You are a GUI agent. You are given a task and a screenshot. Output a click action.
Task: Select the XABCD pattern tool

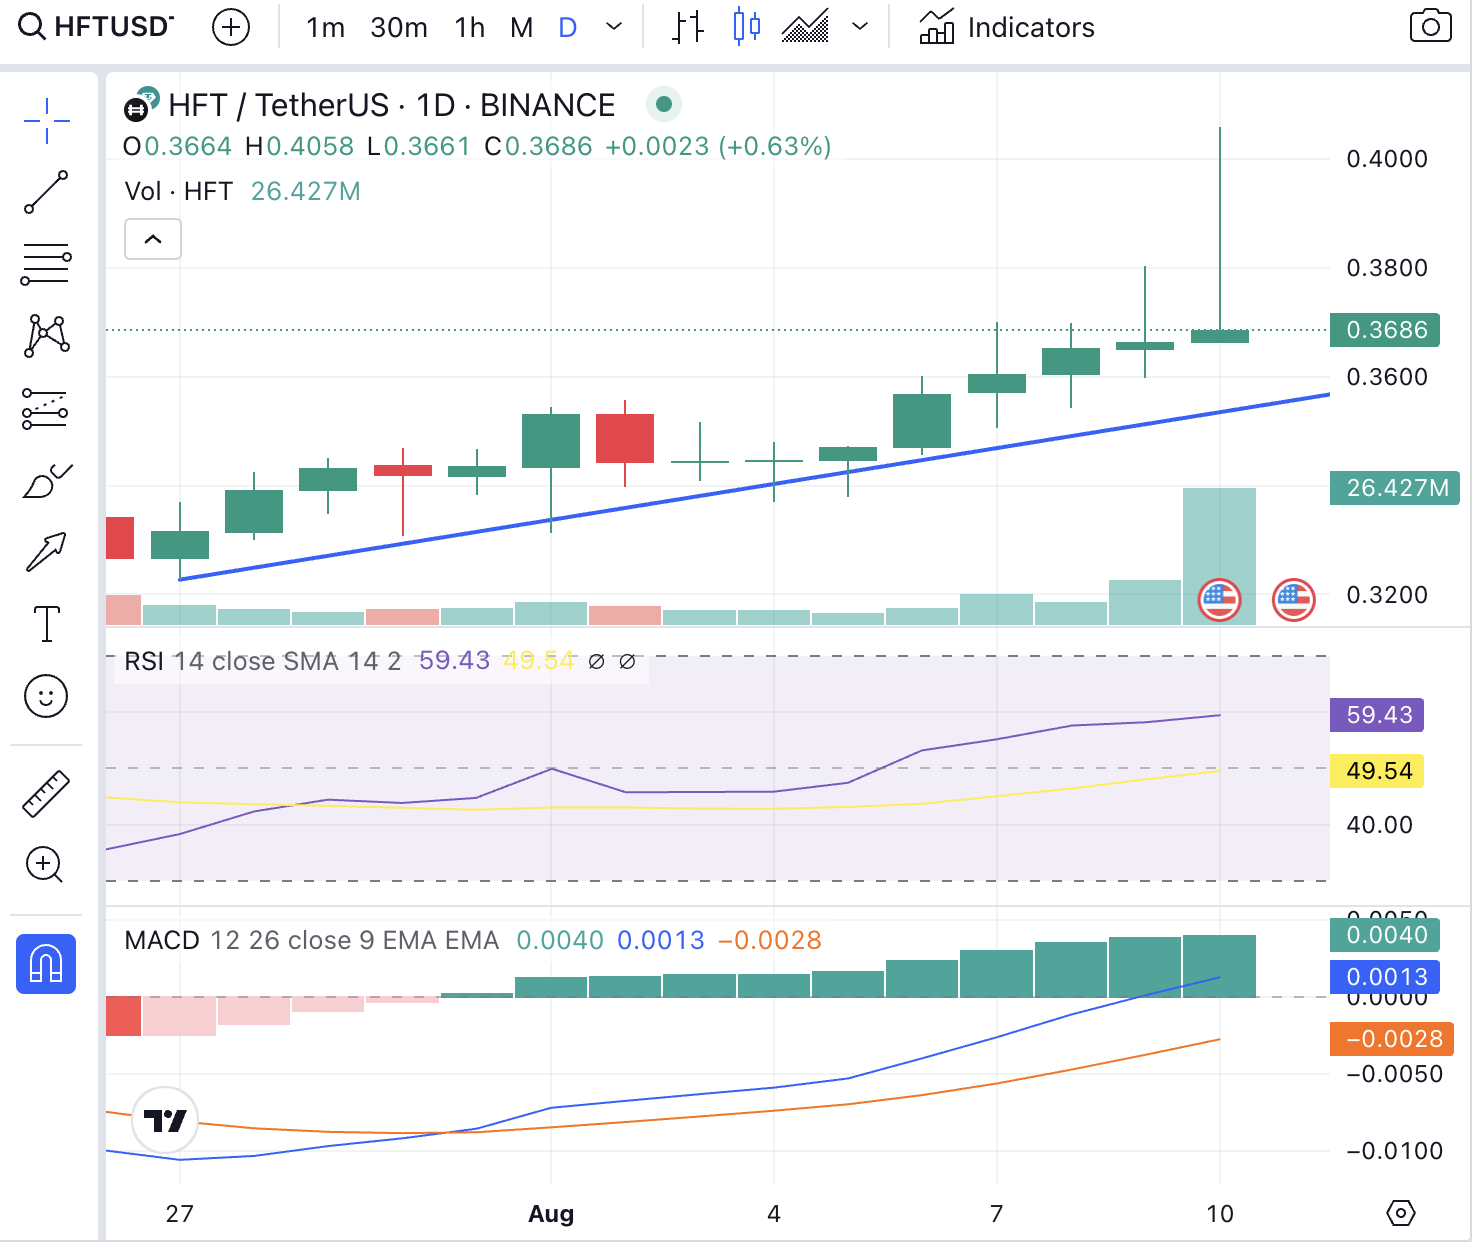pos(47,335)
